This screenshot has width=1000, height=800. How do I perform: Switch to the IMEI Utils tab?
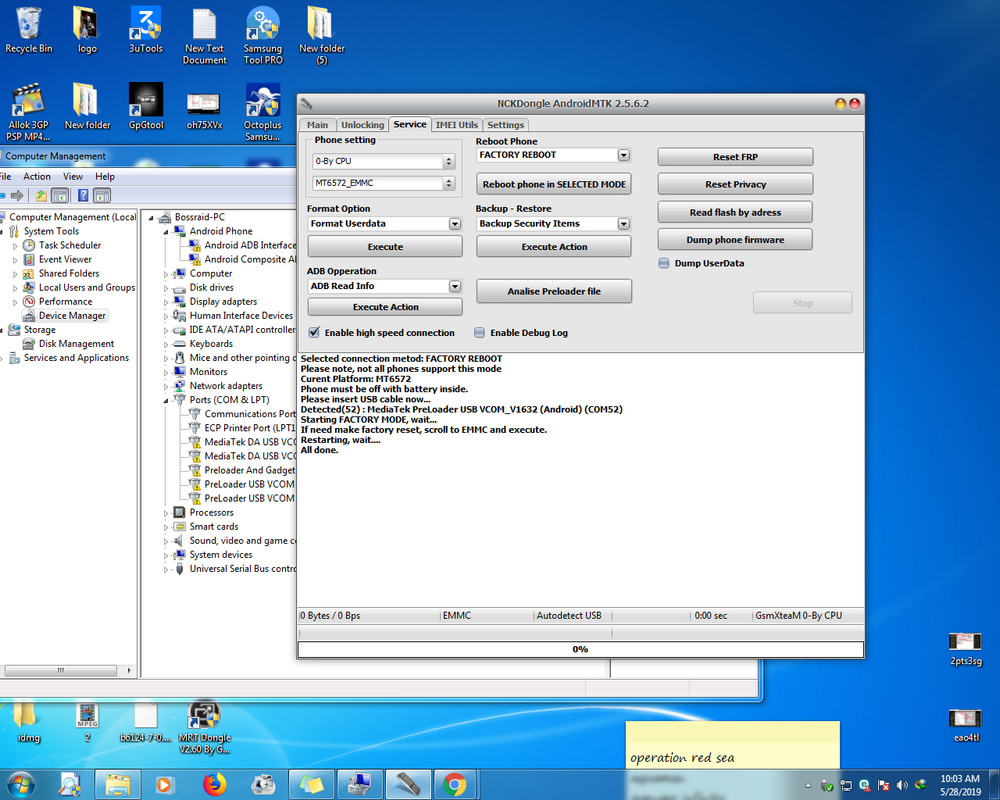tap(457, 125)
